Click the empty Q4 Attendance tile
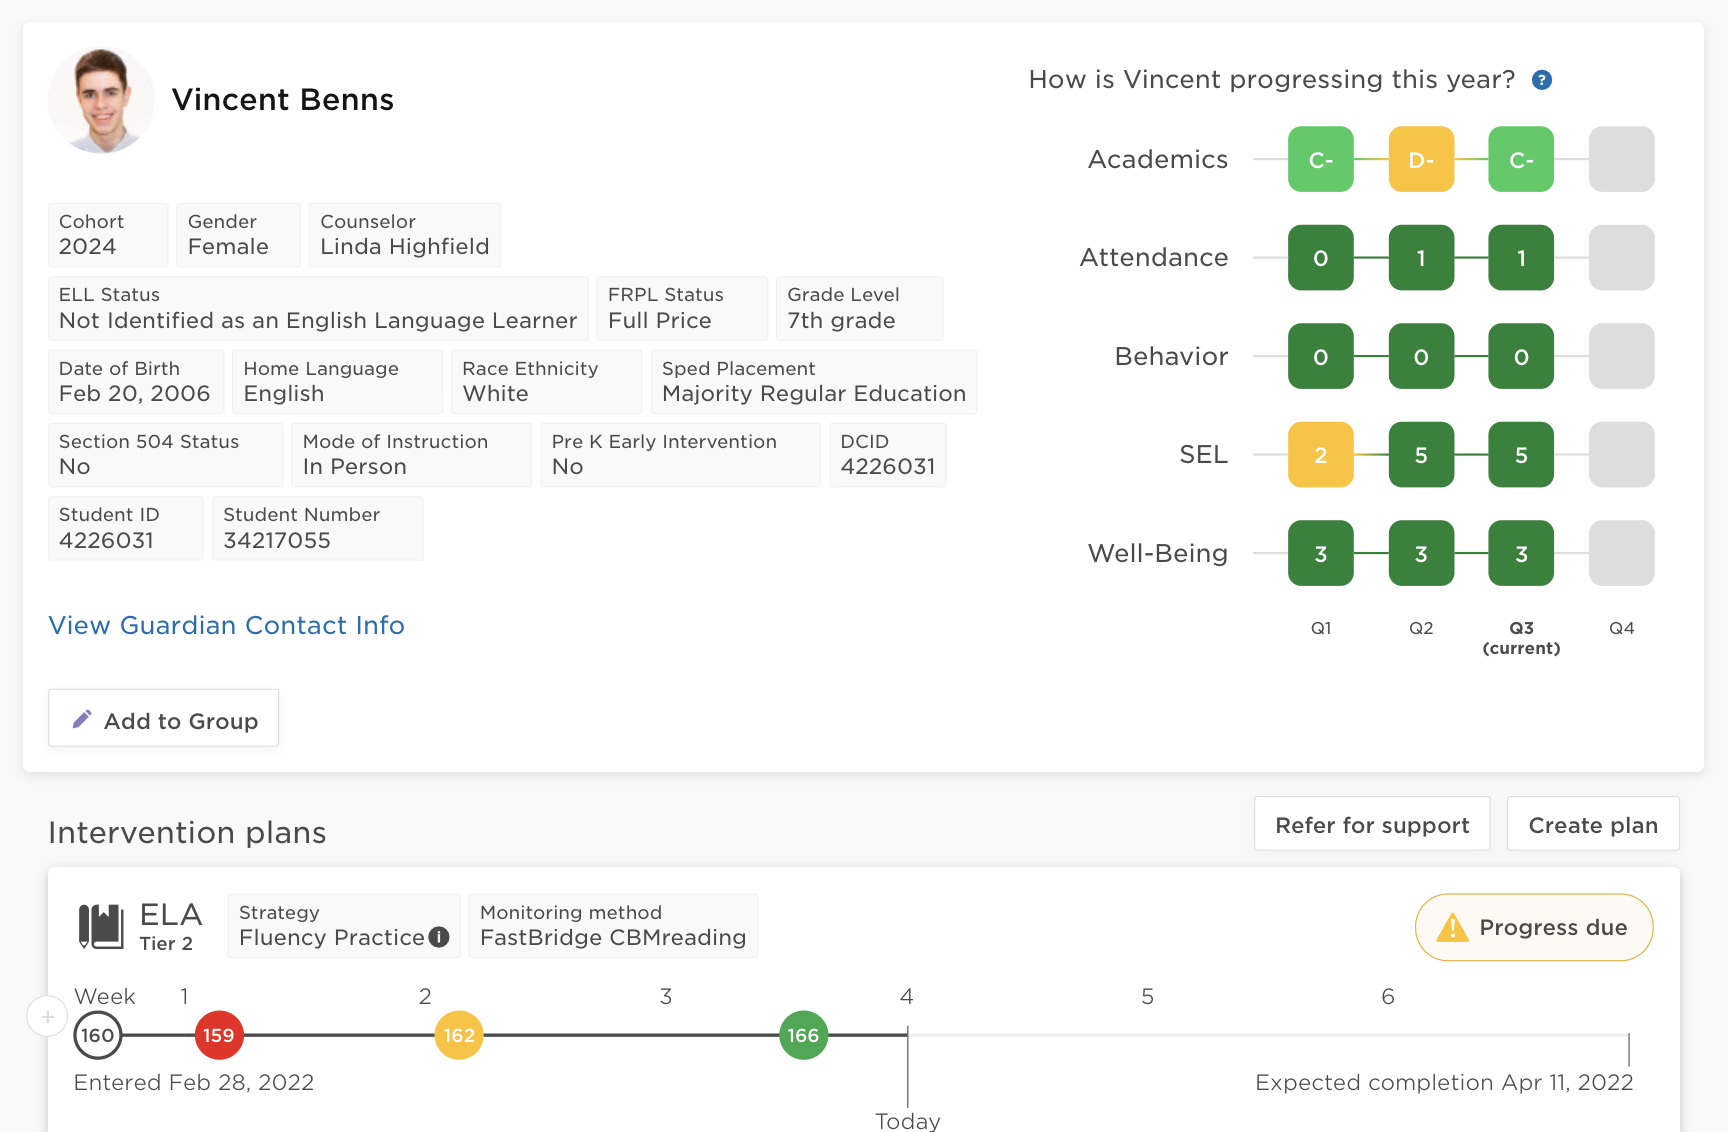Viewport: 1728px width, 1132px height. [1620, 258]
